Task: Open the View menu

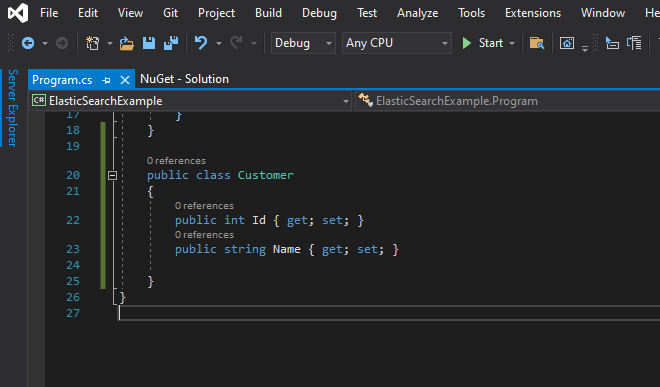Action: 130,13
